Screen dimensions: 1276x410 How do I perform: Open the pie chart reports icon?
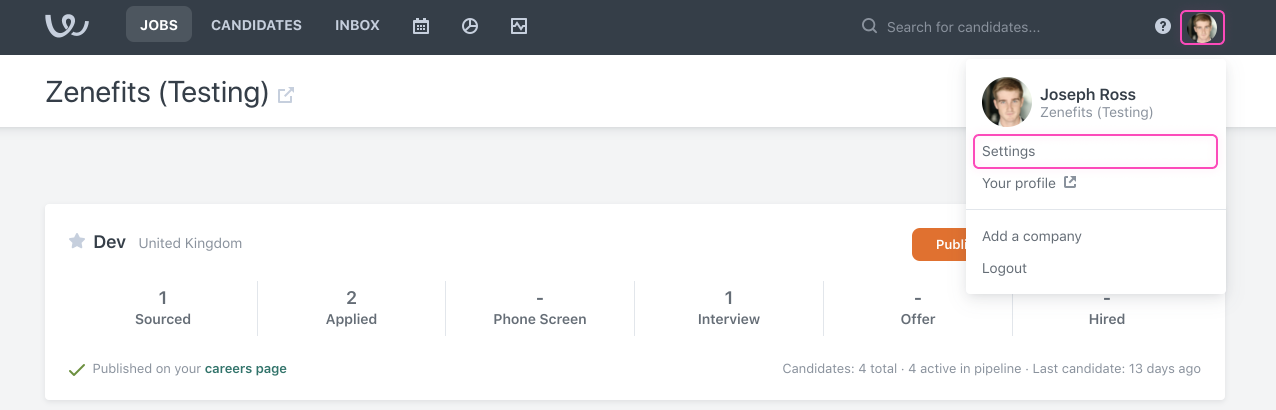(x=470, y=26)
